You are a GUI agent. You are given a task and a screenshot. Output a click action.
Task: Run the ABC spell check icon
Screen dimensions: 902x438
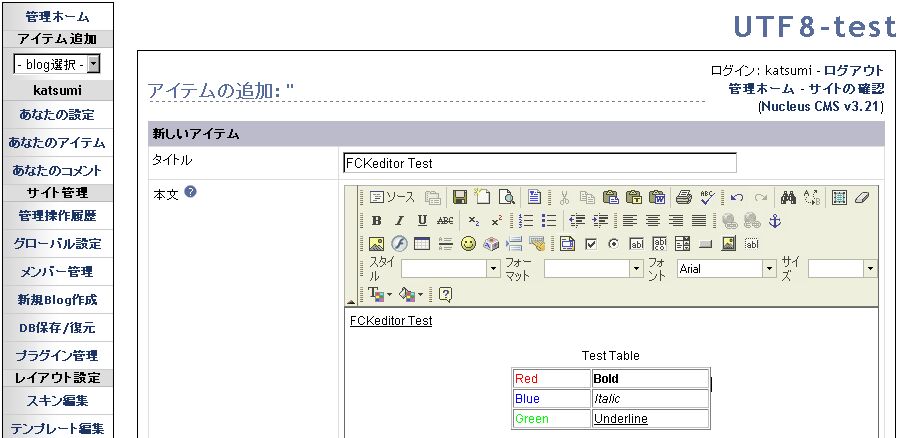[x=707, y=197]
